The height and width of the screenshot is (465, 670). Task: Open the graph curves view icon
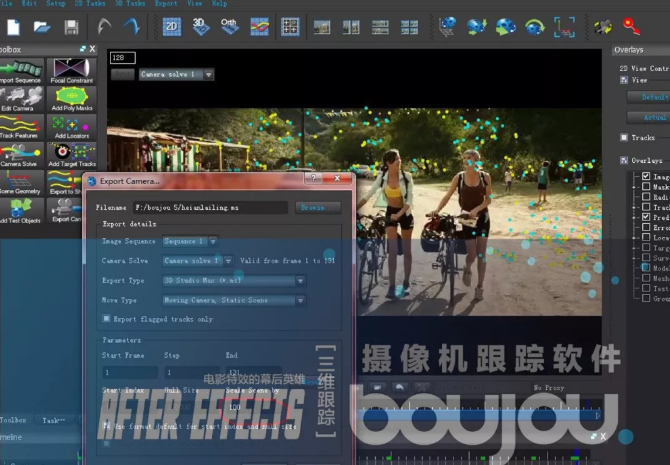tap(259, 27)
